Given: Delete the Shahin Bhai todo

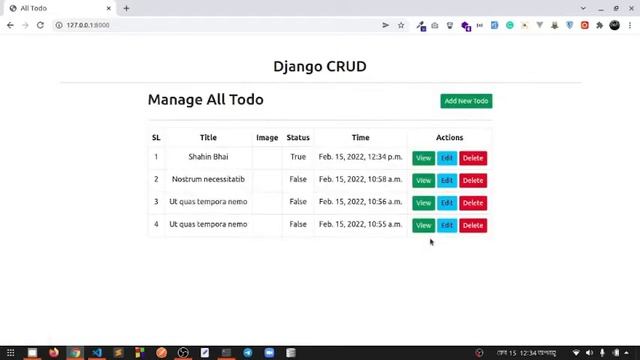Looking at the screenshot, I should [473, 158].
